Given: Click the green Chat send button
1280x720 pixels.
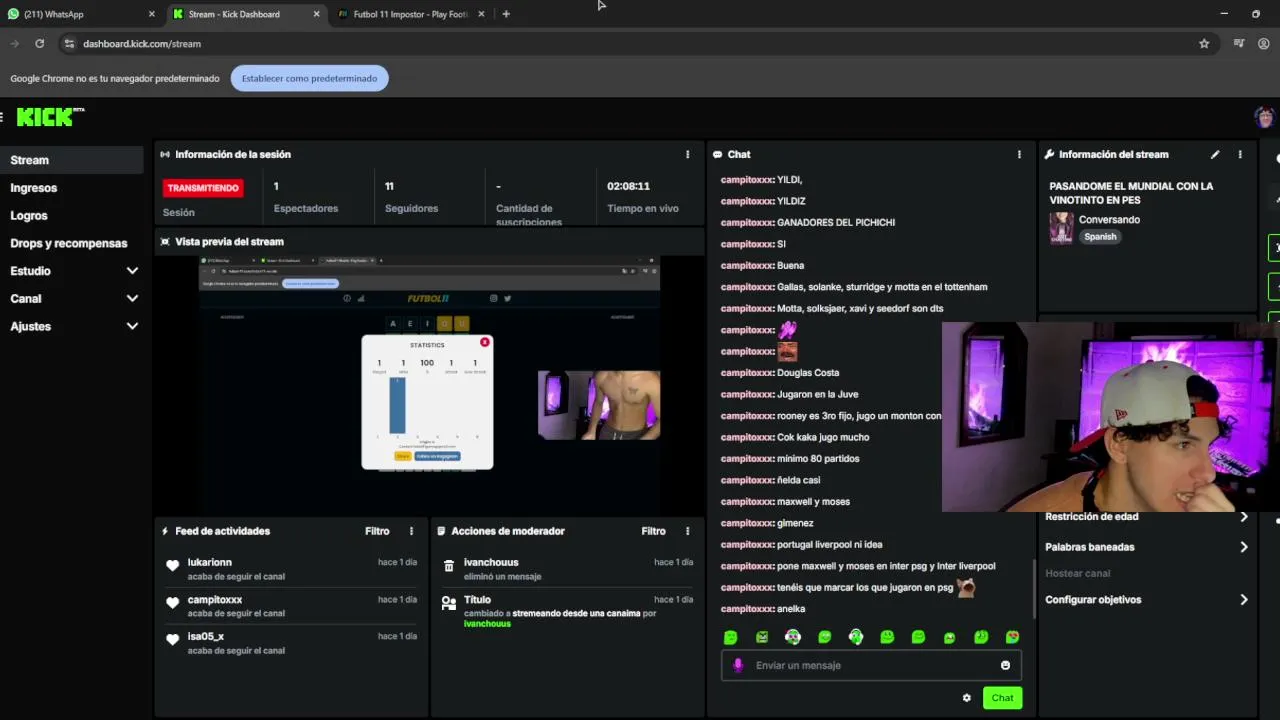Looking at the screenshot, I should coord(1002,698).
